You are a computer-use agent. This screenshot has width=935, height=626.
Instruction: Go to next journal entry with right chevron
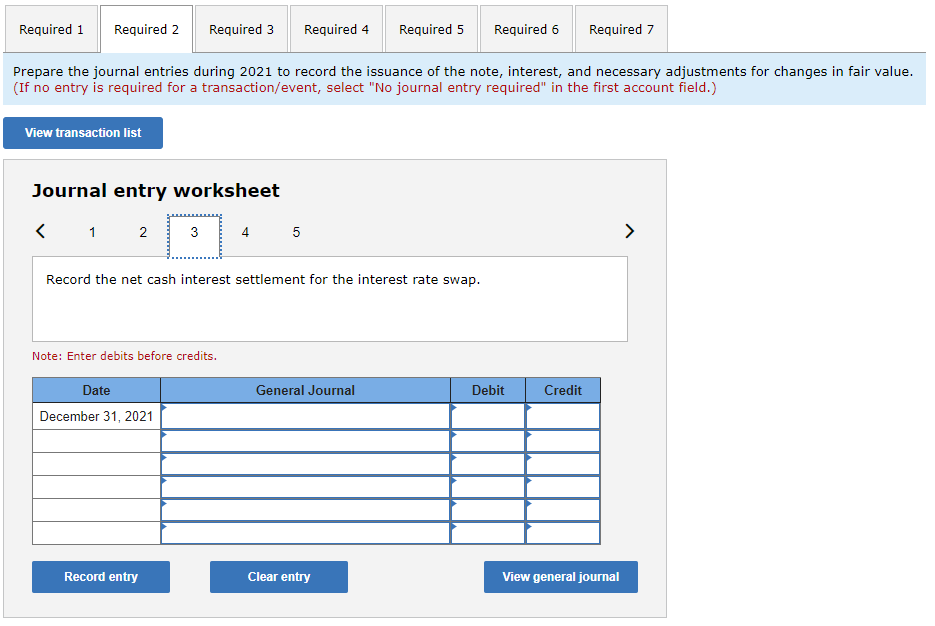click(629, 231)
